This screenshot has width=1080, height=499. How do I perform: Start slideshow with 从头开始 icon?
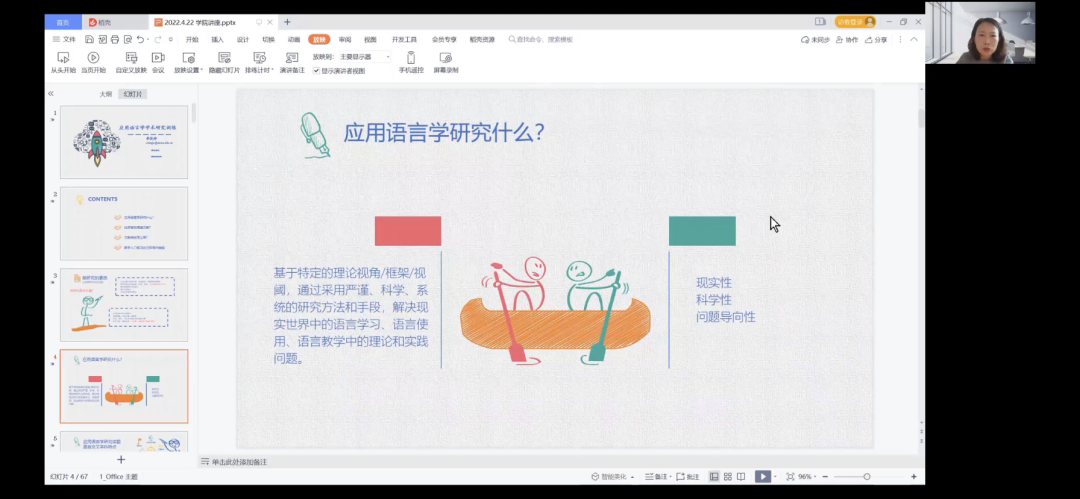coord(63,58)
